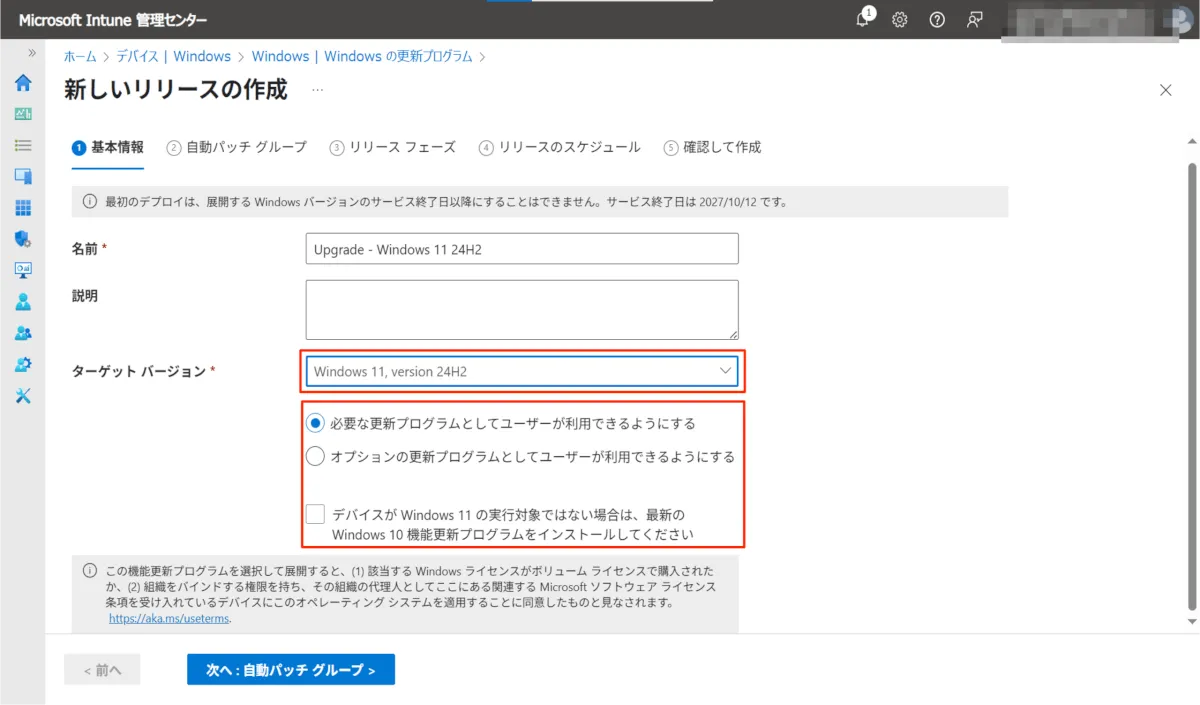1200x705 pixels.
Task: Open the help question mark icon
Action: (937, 20)
